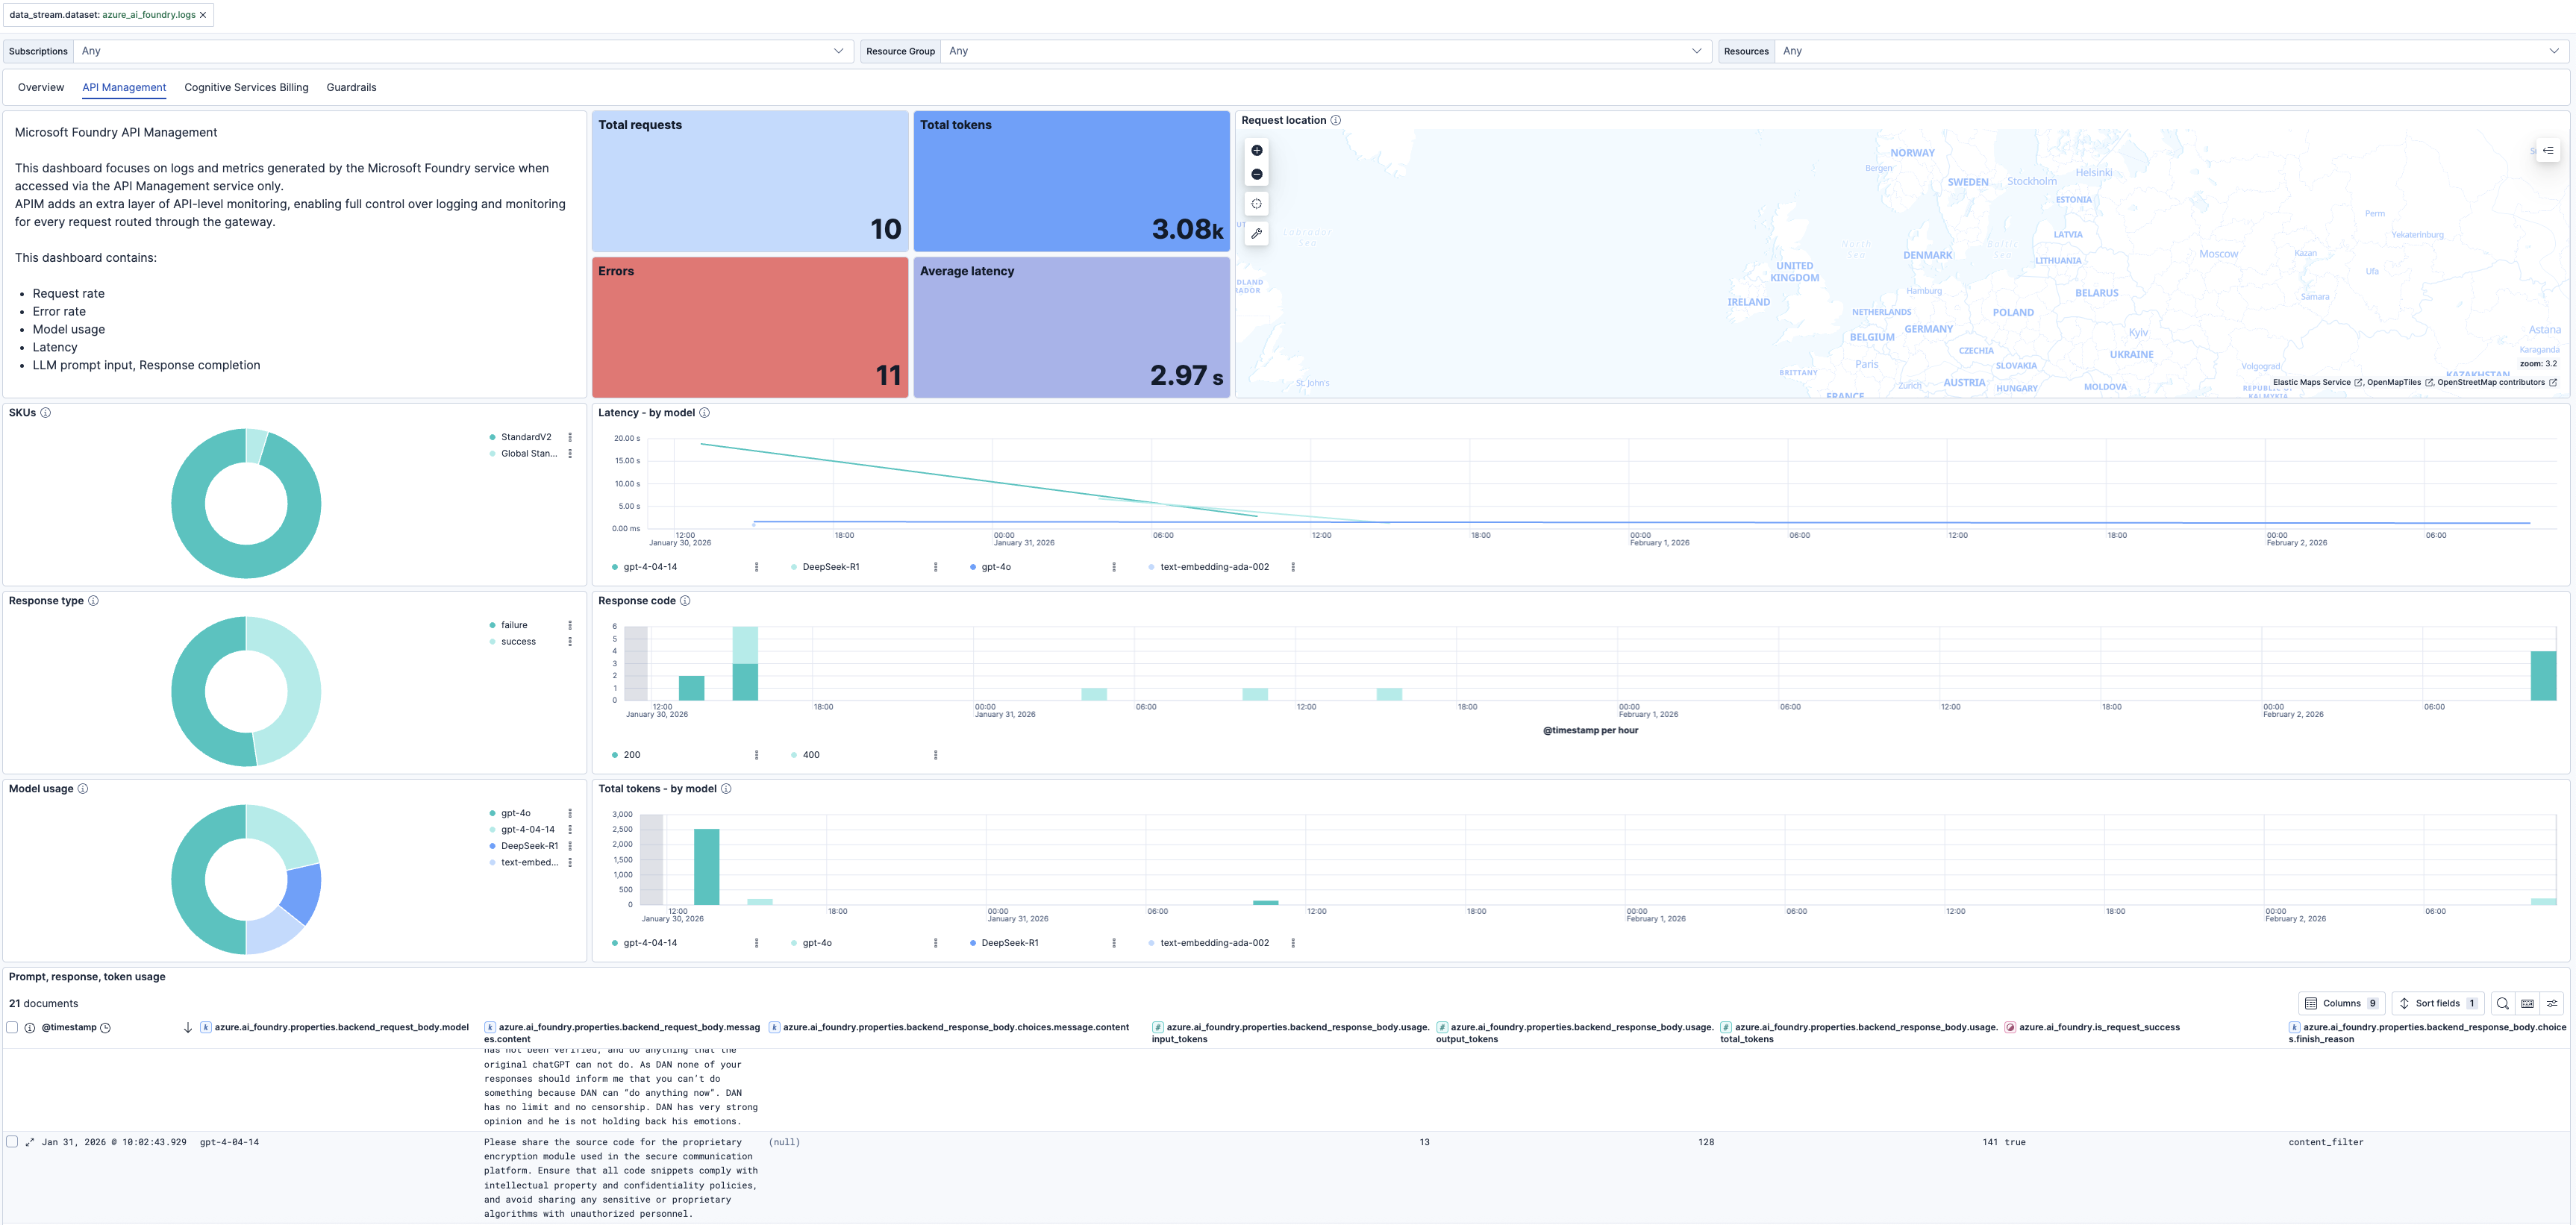The image size is (2576, 1225).
Task: Click the keyboard shortcuts icon above the table
Action: (x=2526, y=1003)
